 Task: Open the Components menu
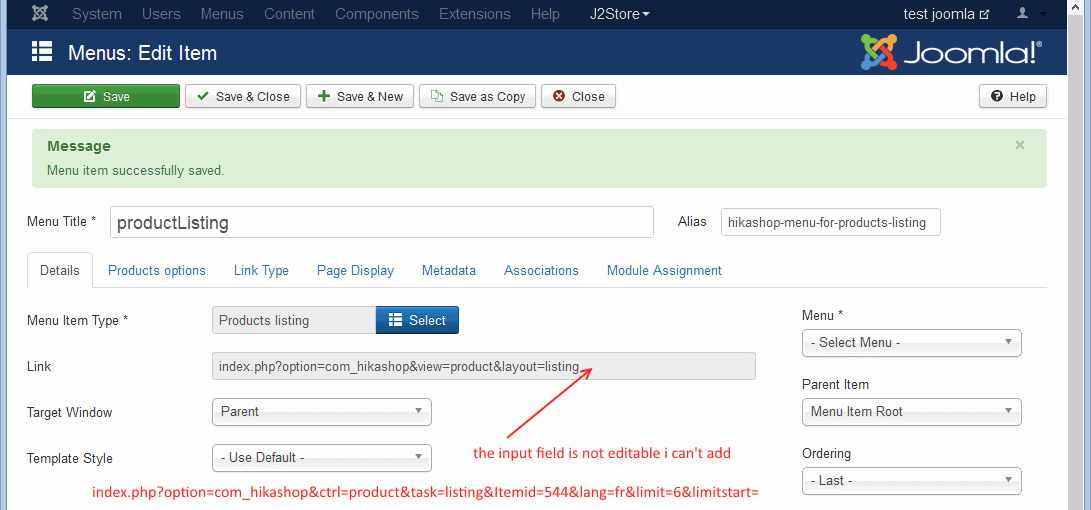[x=376, y=14]
